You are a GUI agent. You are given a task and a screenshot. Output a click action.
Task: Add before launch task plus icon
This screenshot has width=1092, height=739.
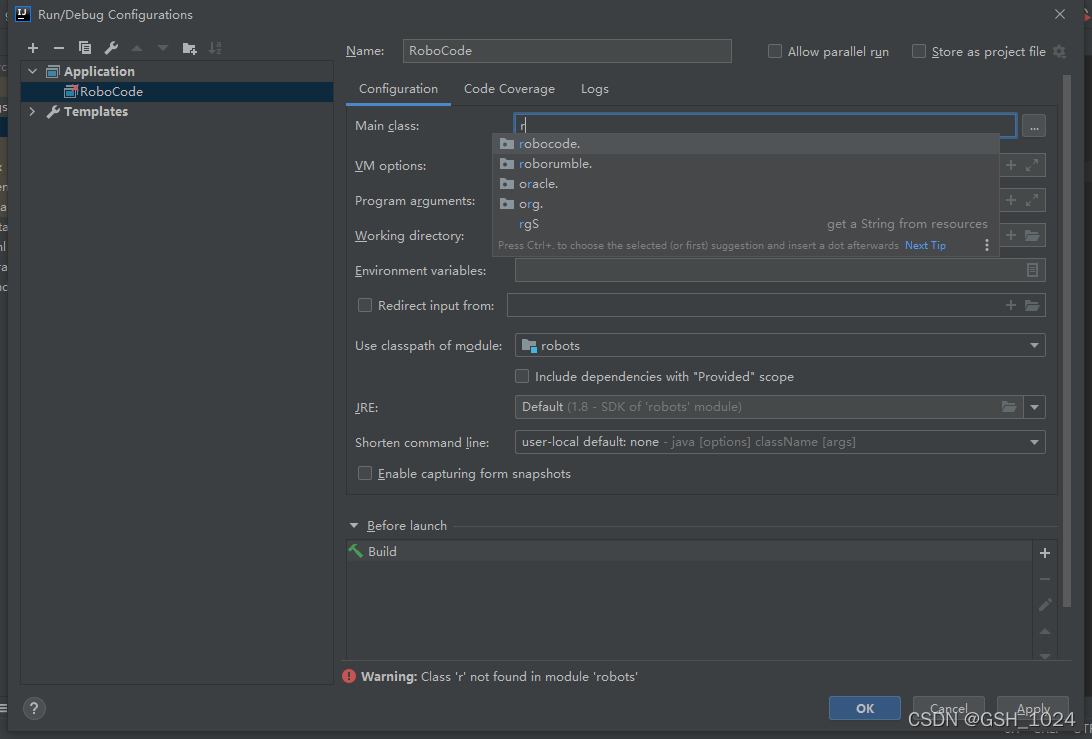point(1045,553)
